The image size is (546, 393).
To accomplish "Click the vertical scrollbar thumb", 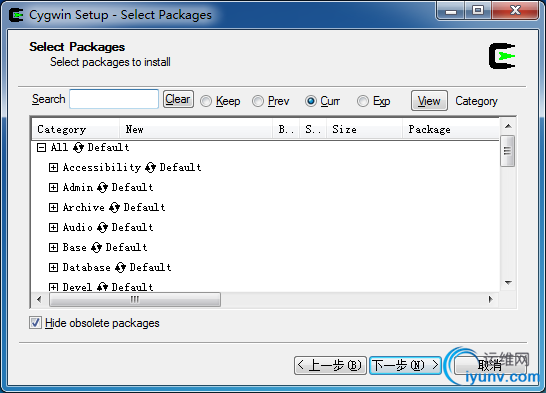I will (508, 151).
